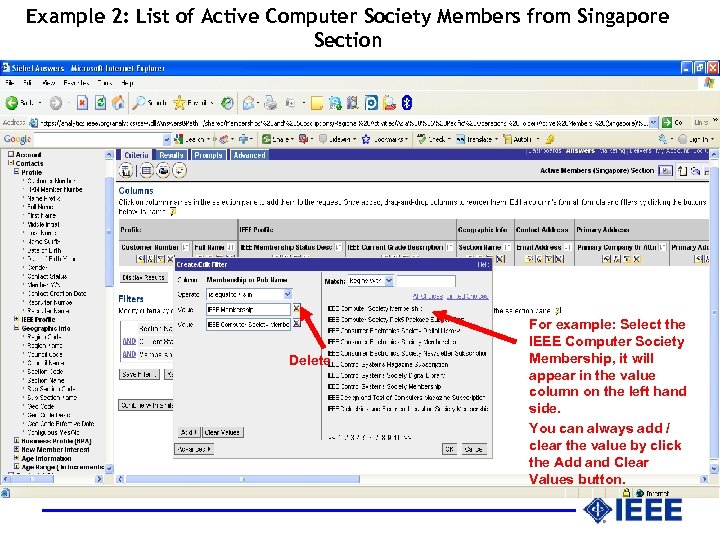The height and width of the screenshot is (540, 720).
Task: Open the Favorites star button
Action: coord(179,103)
